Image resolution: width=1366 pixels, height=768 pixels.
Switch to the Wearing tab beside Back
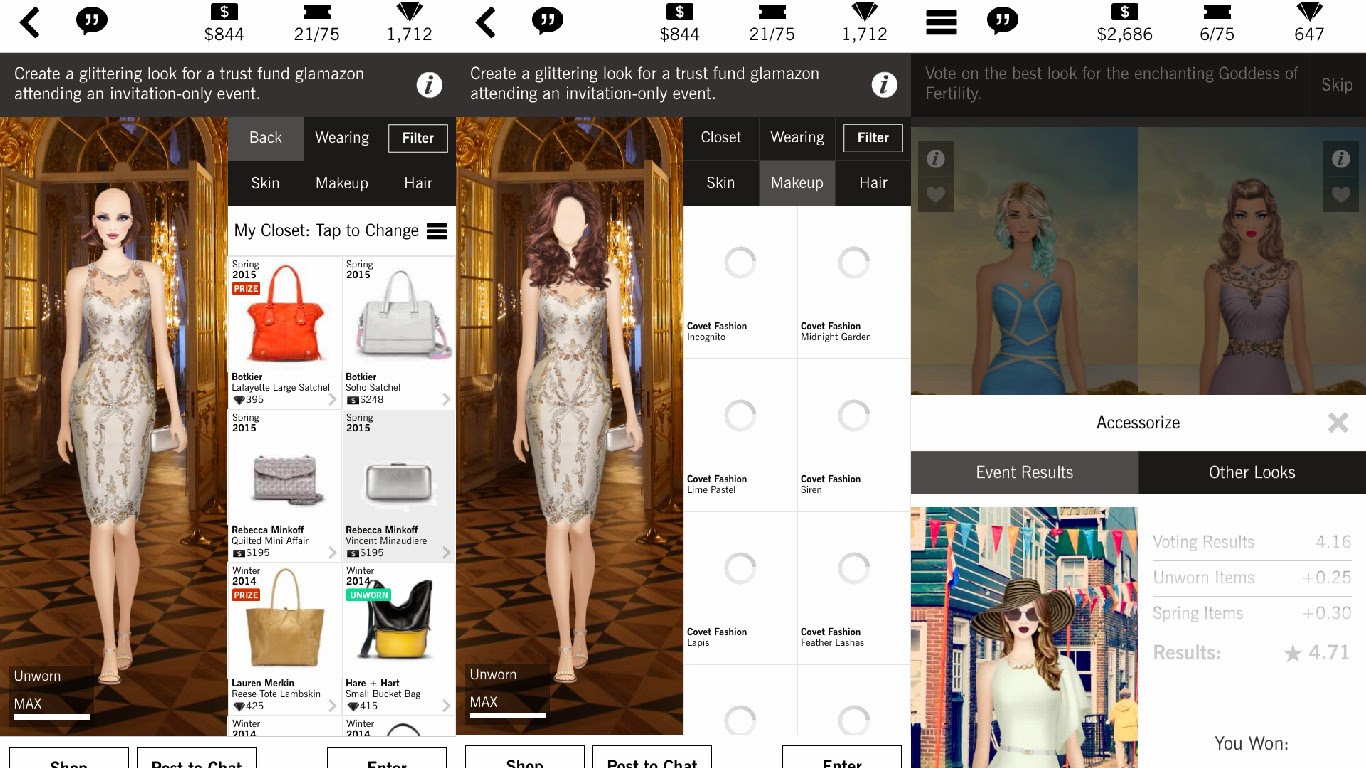click(x=342, y=138)
